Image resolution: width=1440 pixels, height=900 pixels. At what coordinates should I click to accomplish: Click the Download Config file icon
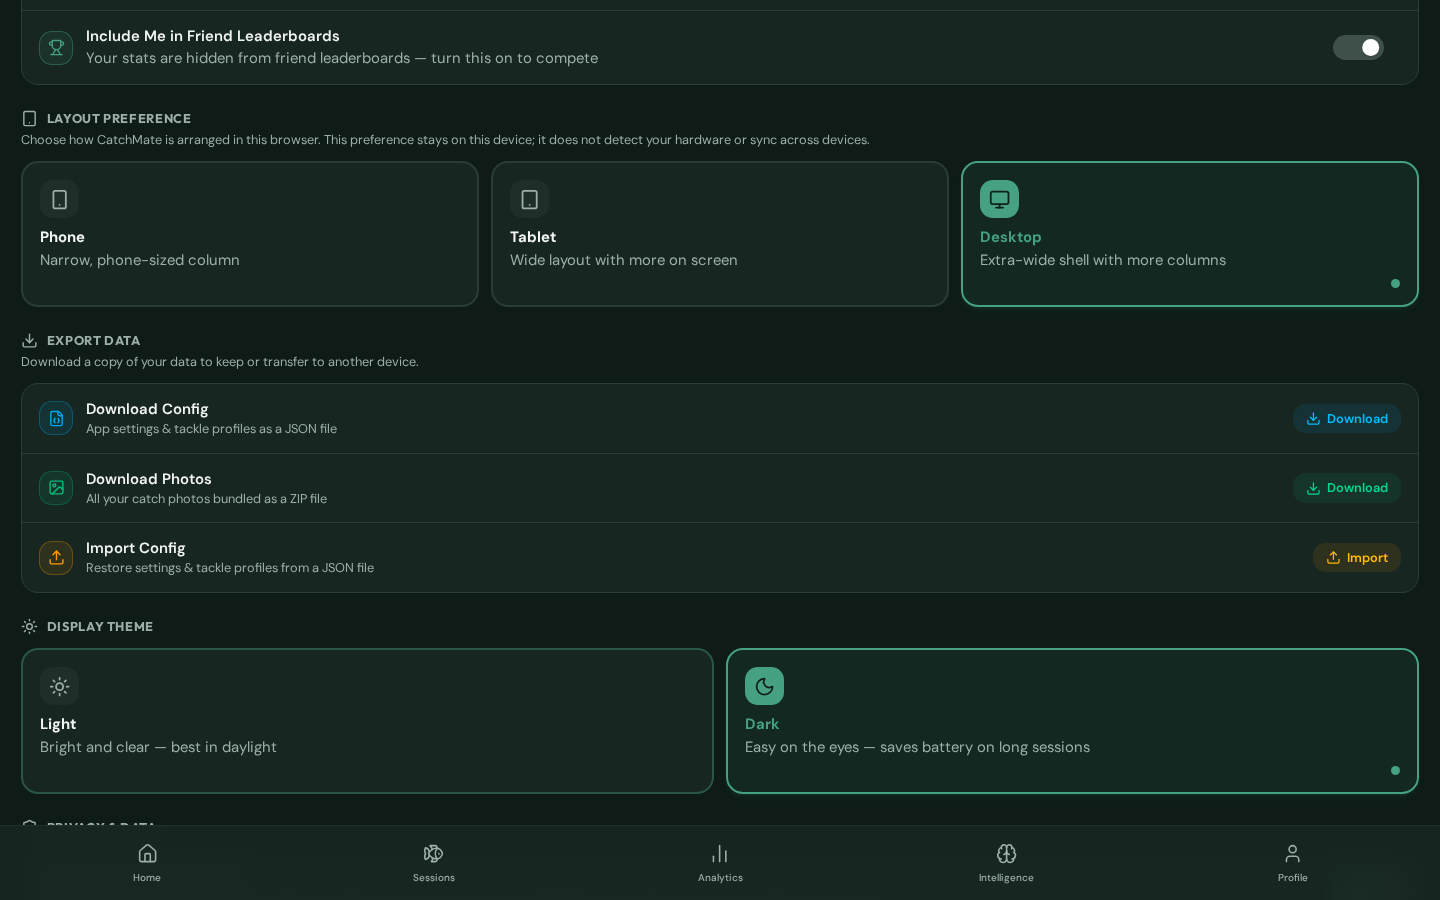coord(56,418)
